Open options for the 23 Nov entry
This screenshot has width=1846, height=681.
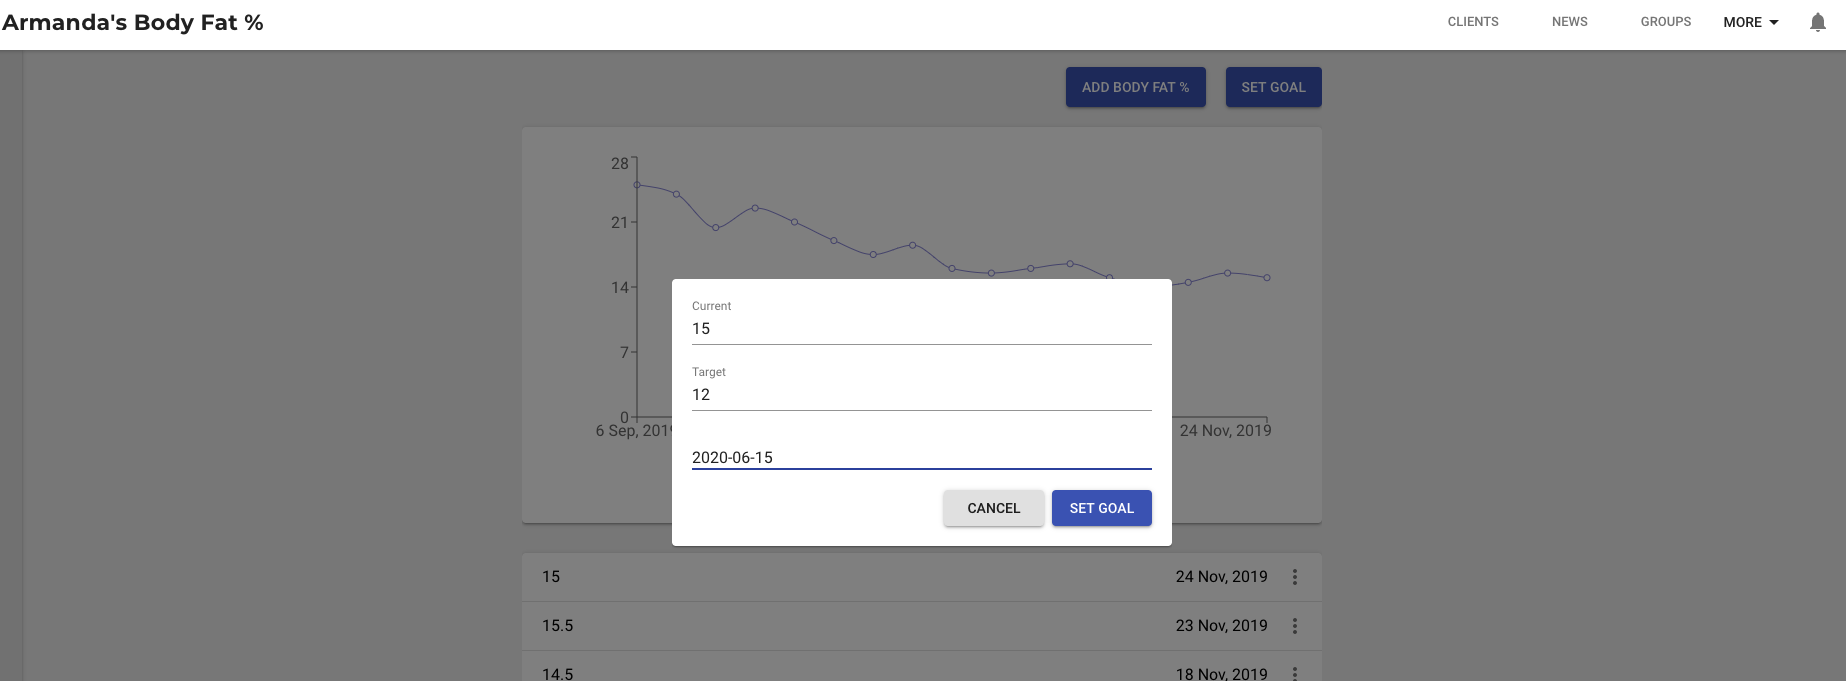(1295, 626)
